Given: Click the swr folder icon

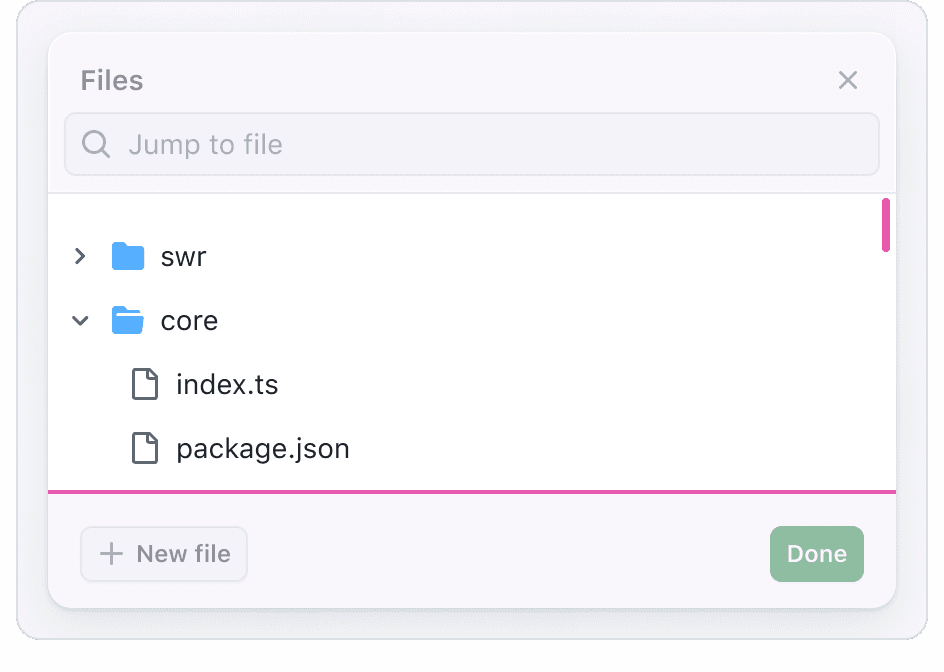Looking at the screenshot, I should pyautogui.click(x=128, y=257).
